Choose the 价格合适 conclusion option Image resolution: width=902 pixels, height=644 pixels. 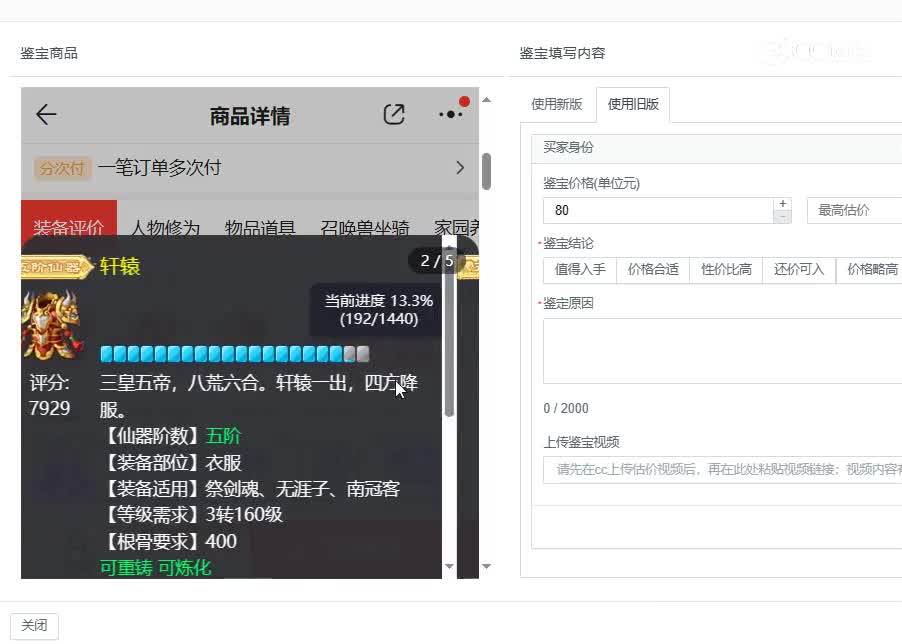pyautogui.click(x=652, y=269)
